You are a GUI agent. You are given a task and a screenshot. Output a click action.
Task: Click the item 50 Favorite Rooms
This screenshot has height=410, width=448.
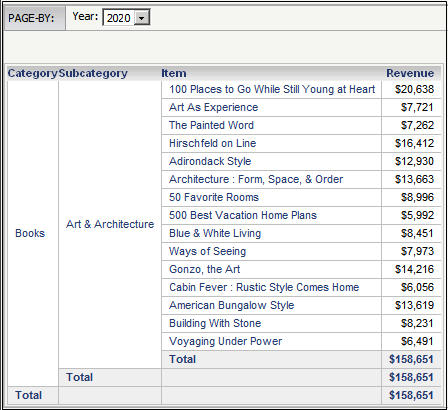tap(214, 197)
